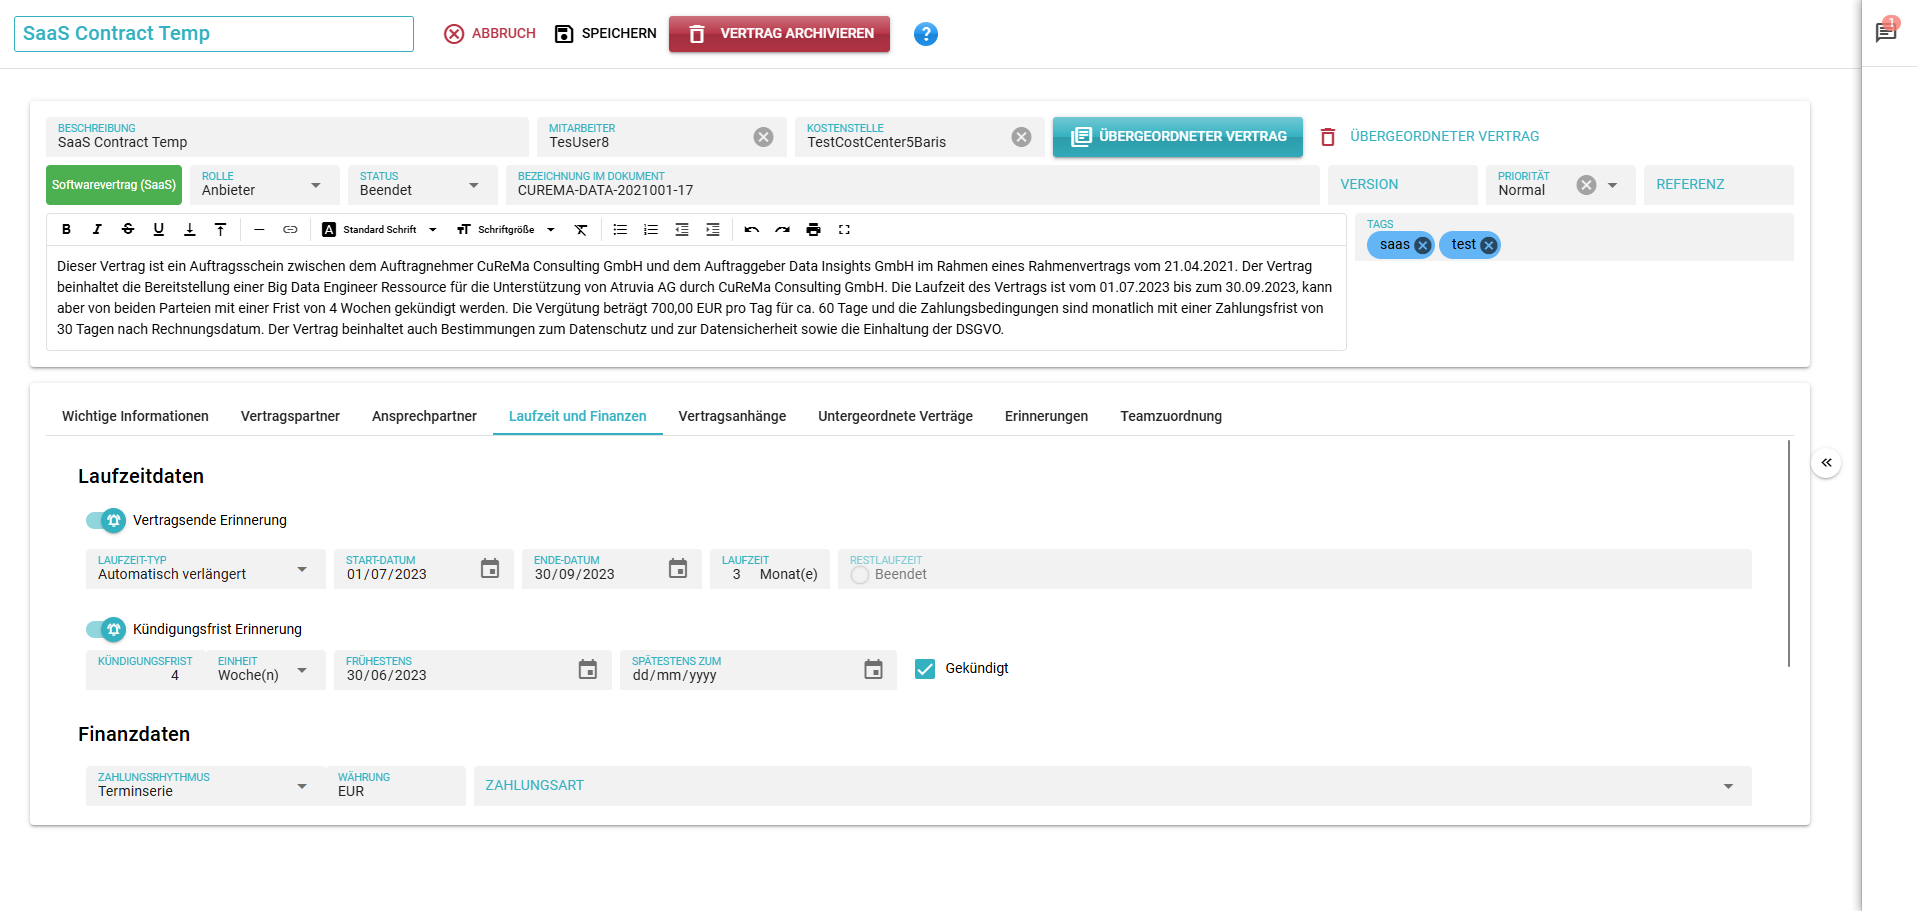This screenshot has height=911, width=1917.
Task: Open the Ende-Datum calendar picker
Action: [x=677, y=569]
